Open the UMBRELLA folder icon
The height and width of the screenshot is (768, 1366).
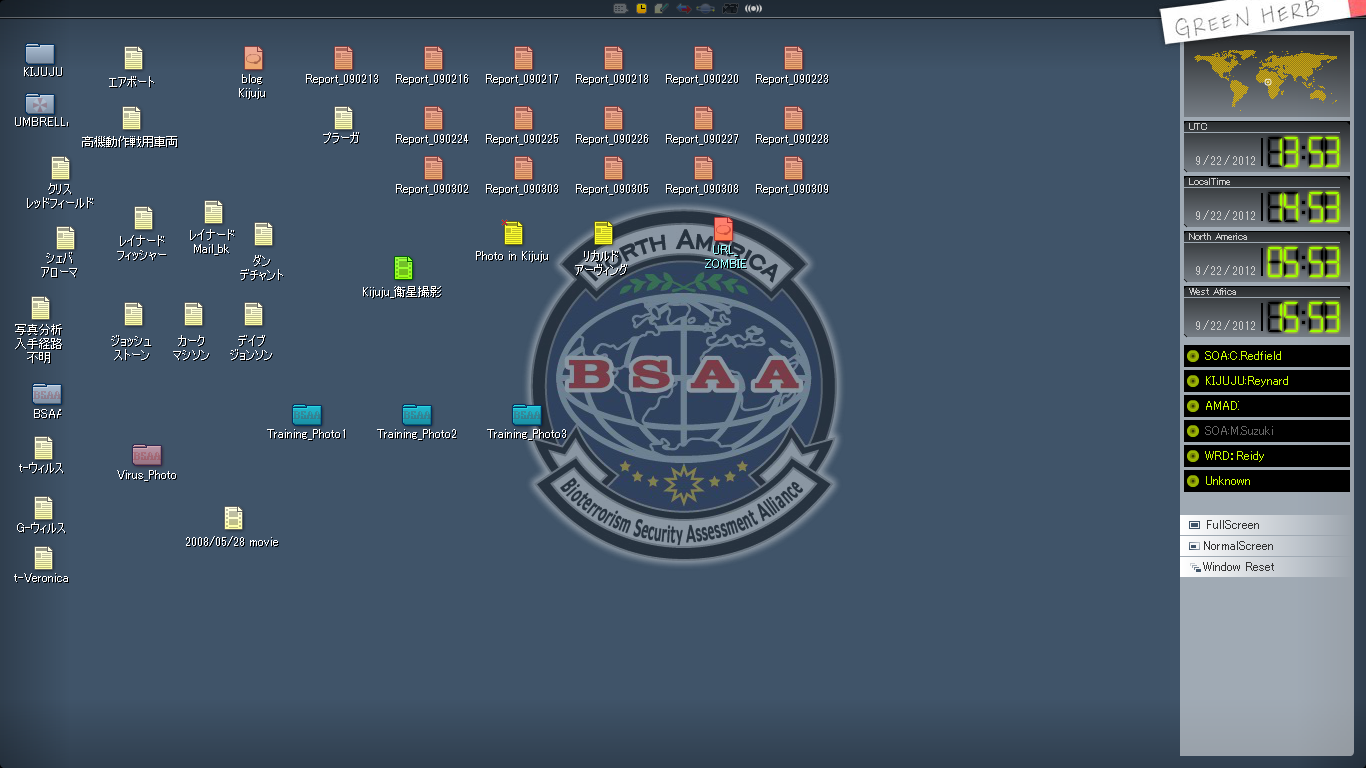coord(40,104)
